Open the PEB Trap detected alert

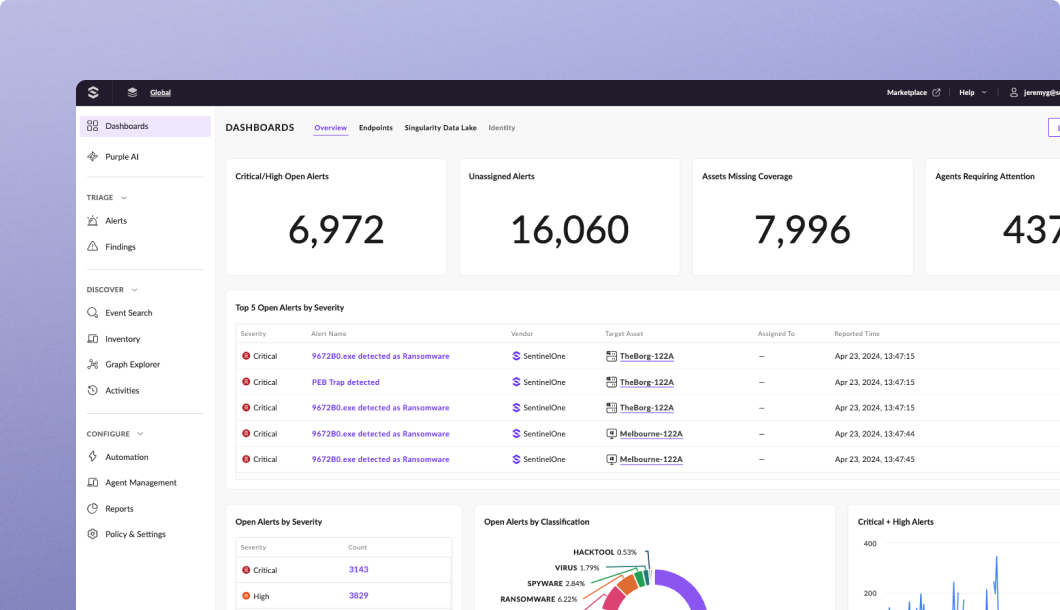(346, 382)
